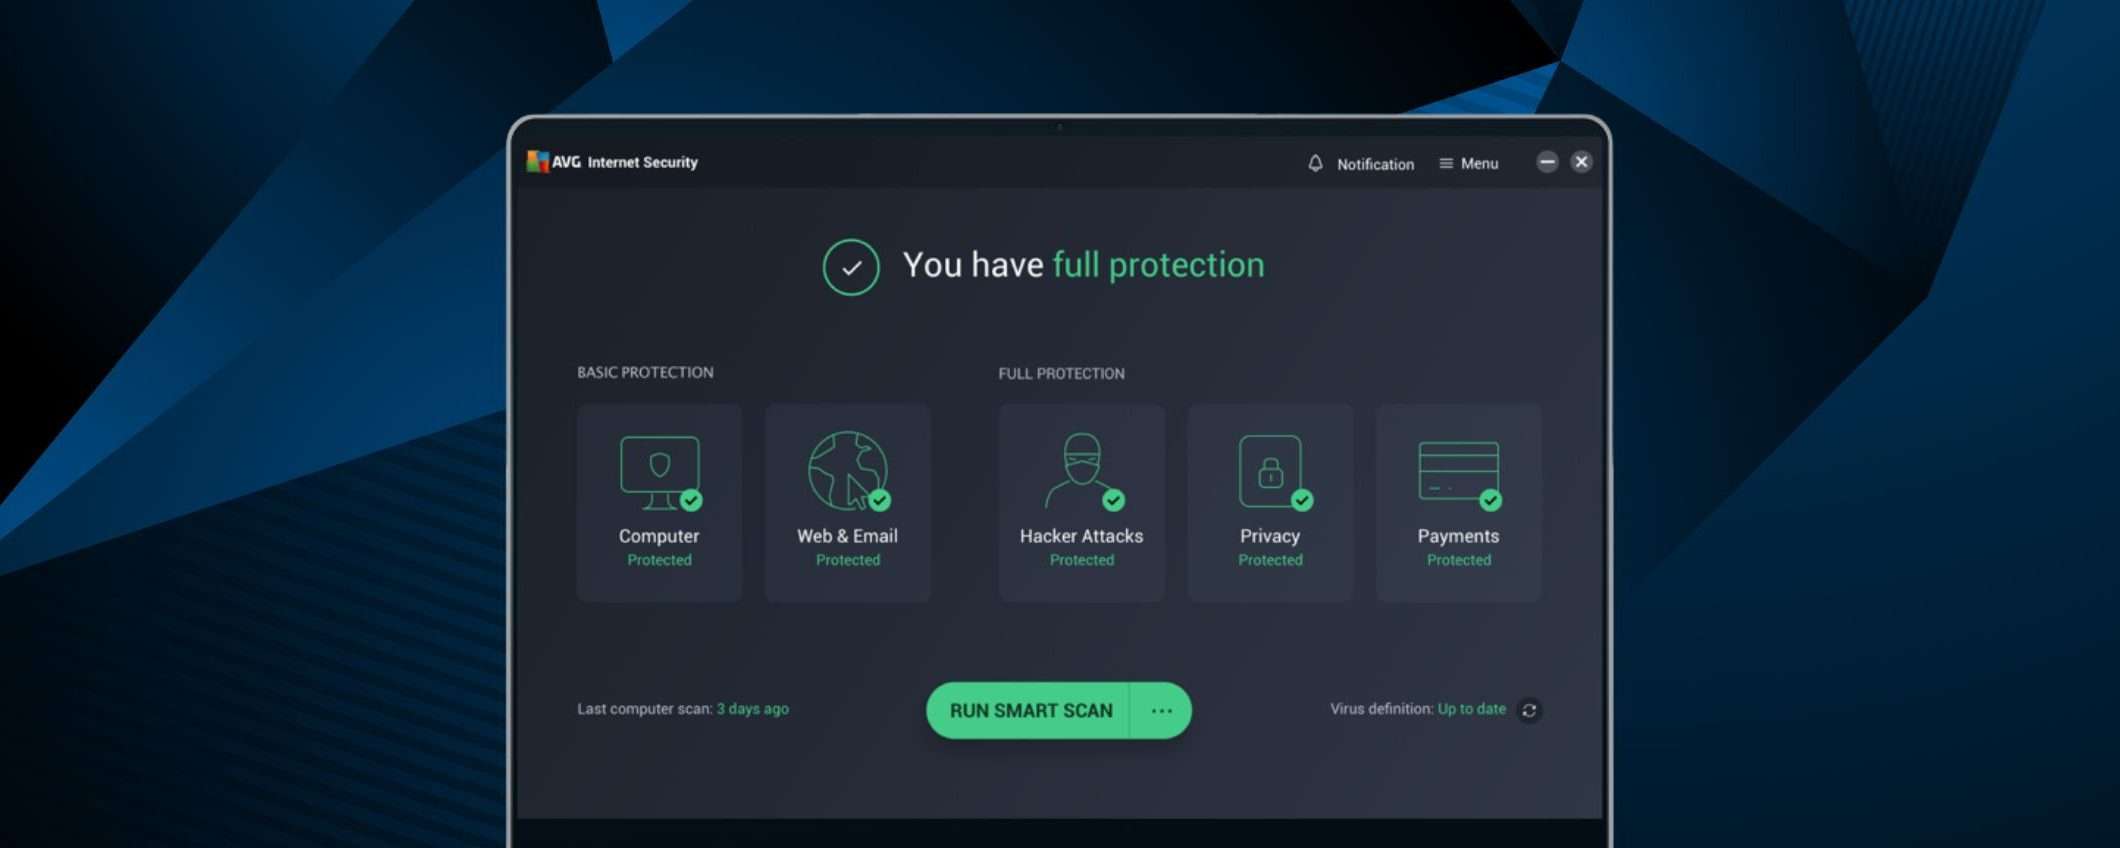Click the Up to date status text
Image resolution: width=2120 pixels, height=848 pixels.
1471,709
